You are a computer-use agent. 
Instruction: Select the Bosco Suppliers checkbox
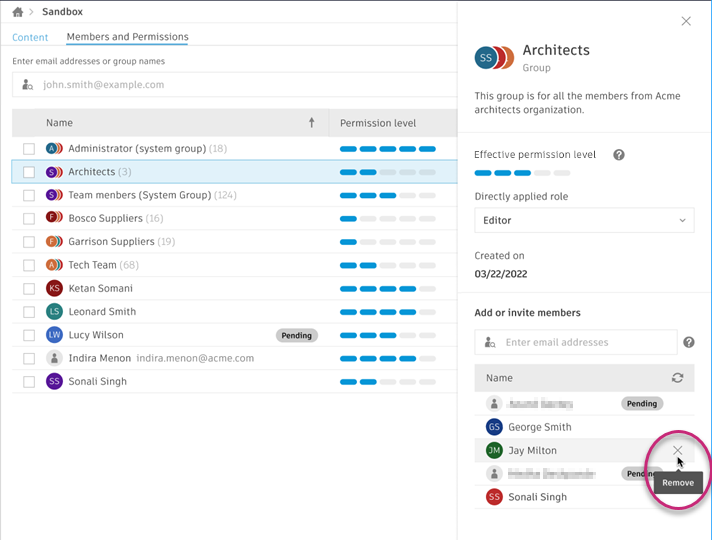point(29,218)
